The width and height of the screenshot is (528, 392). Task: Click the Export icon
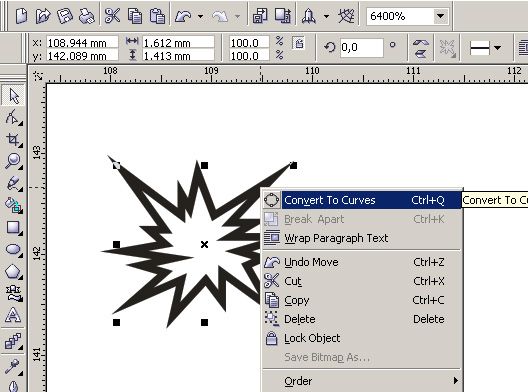click(x=283, y=16)
